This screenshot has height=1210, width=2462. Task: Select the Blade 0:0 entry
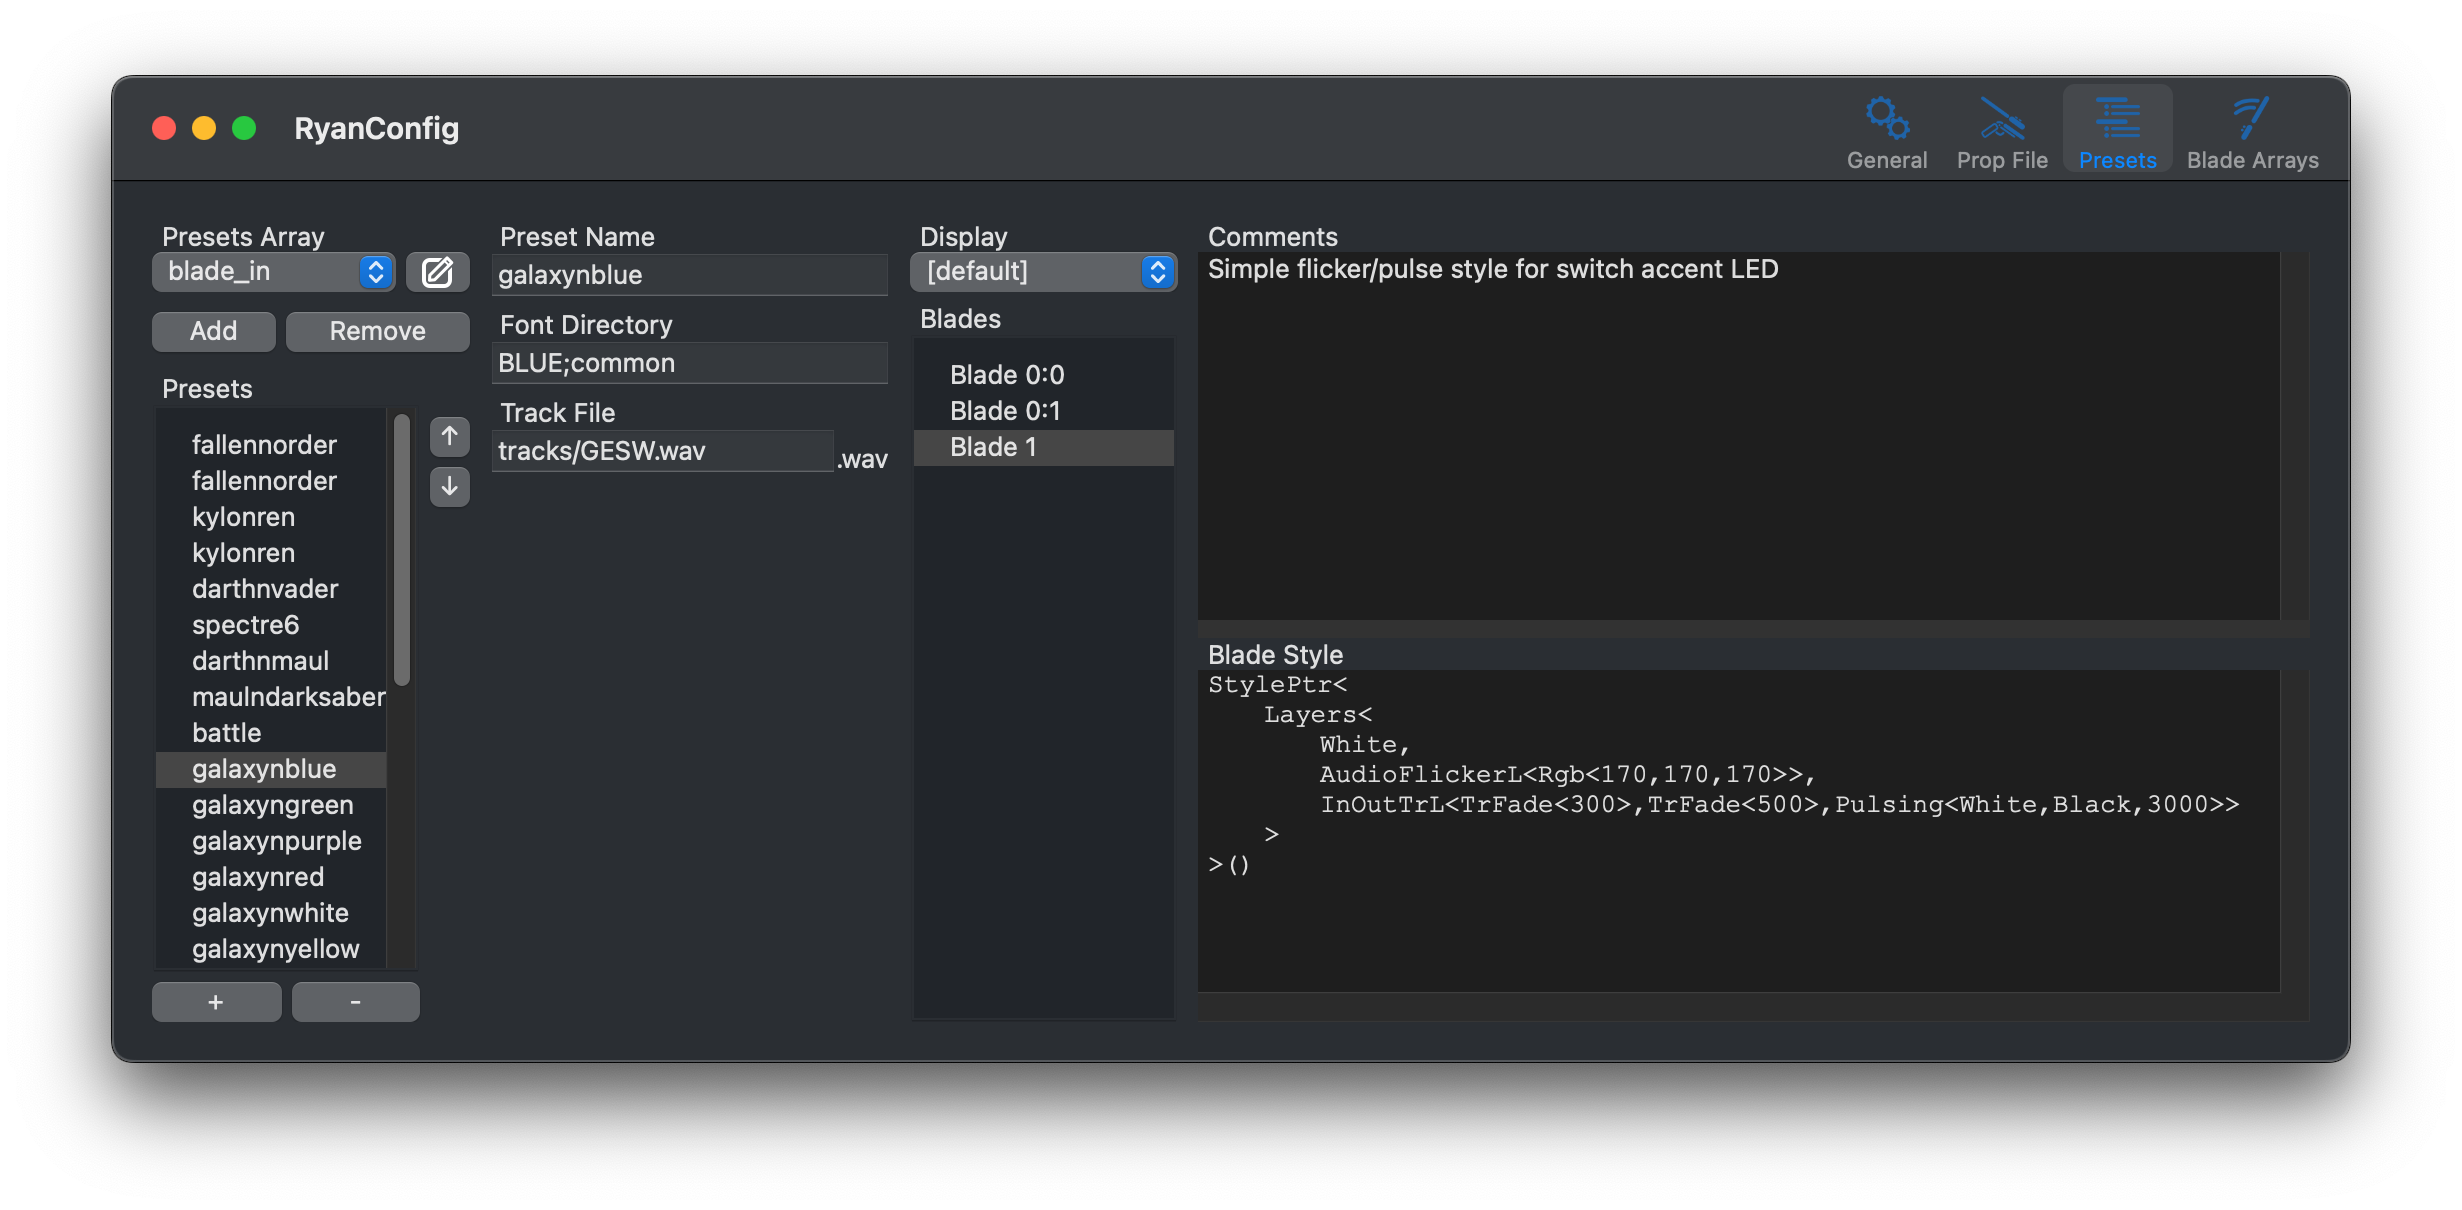click(x=1006, y=375)
